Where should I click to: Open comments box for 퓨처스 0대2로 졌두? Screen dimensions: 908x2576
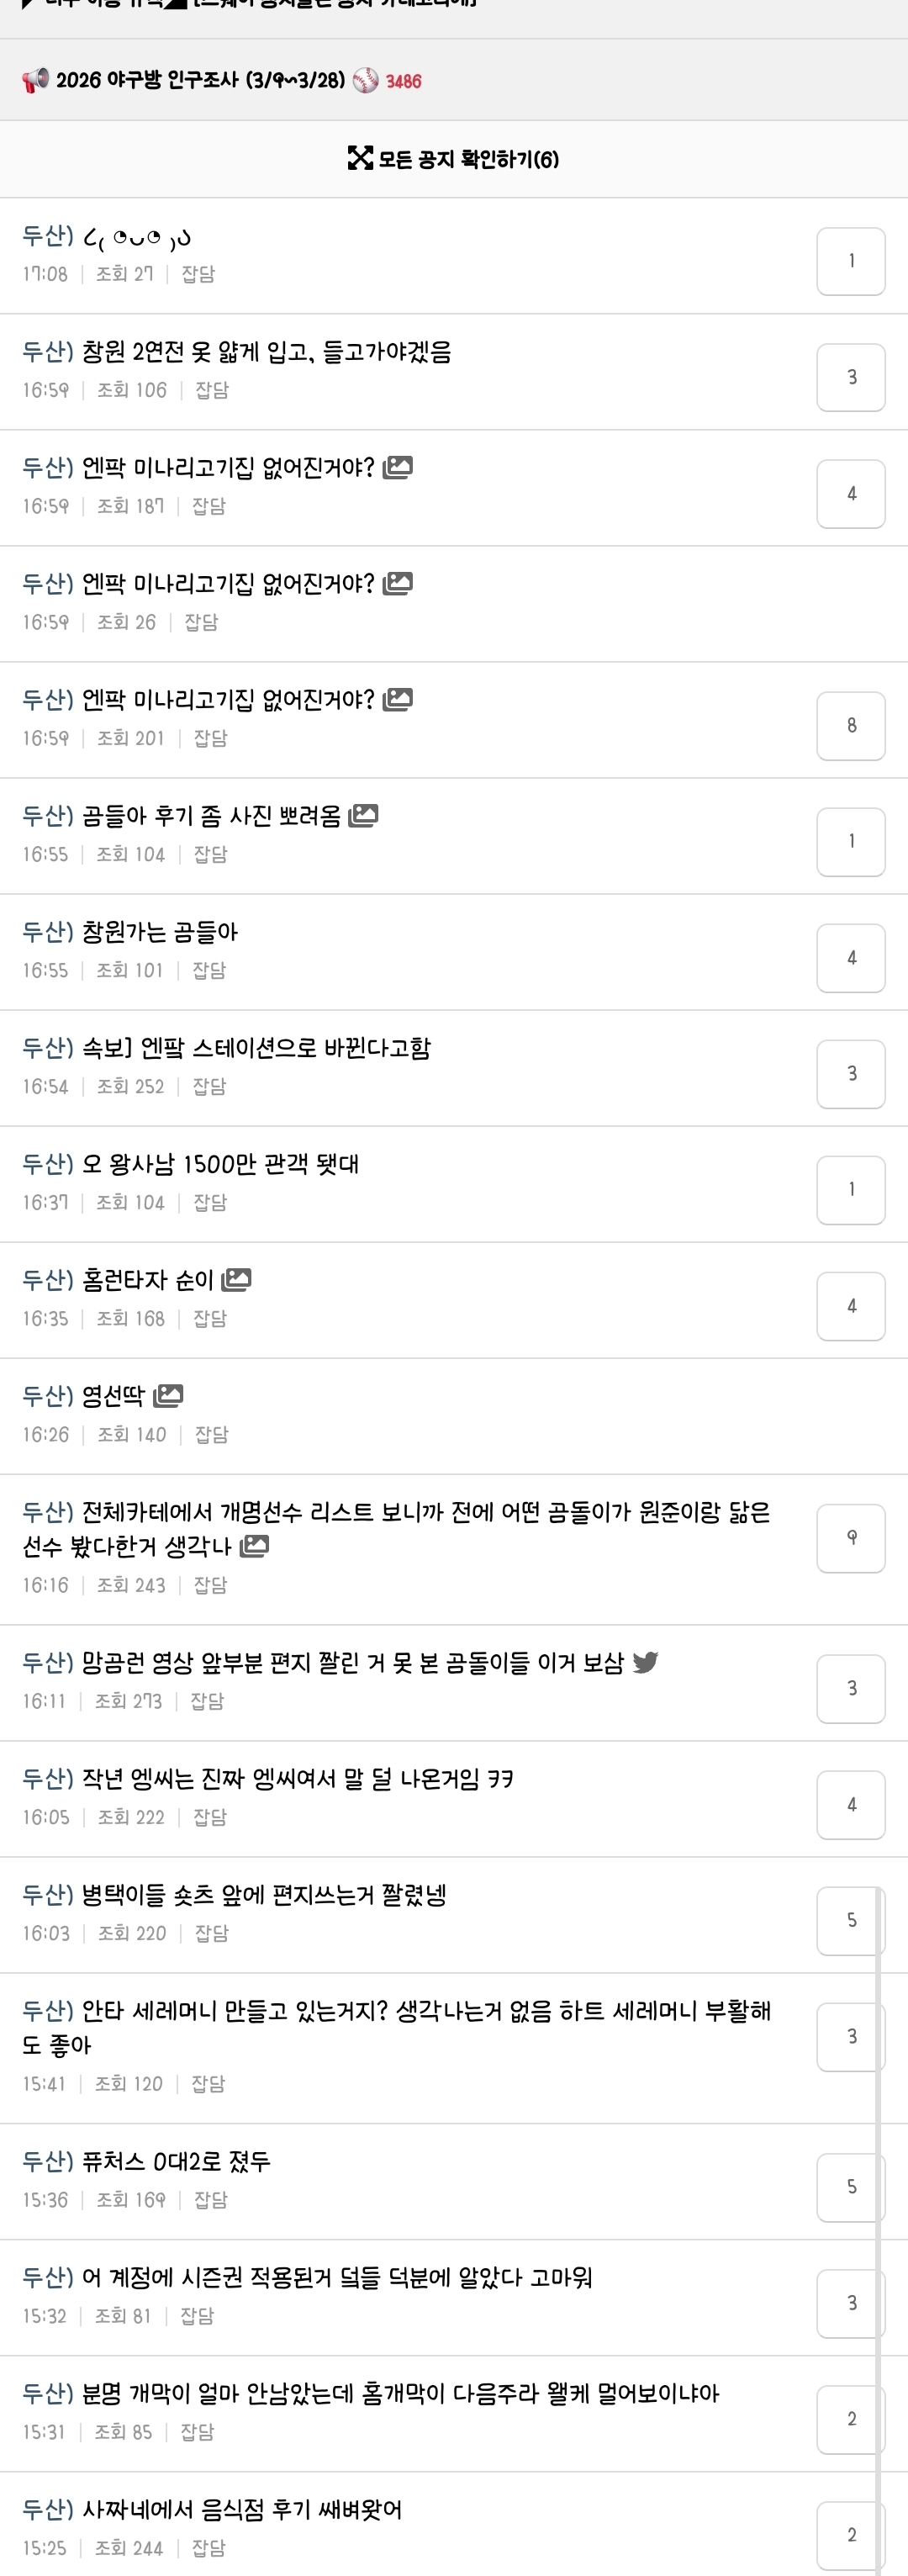click(x=850, y=2186)
